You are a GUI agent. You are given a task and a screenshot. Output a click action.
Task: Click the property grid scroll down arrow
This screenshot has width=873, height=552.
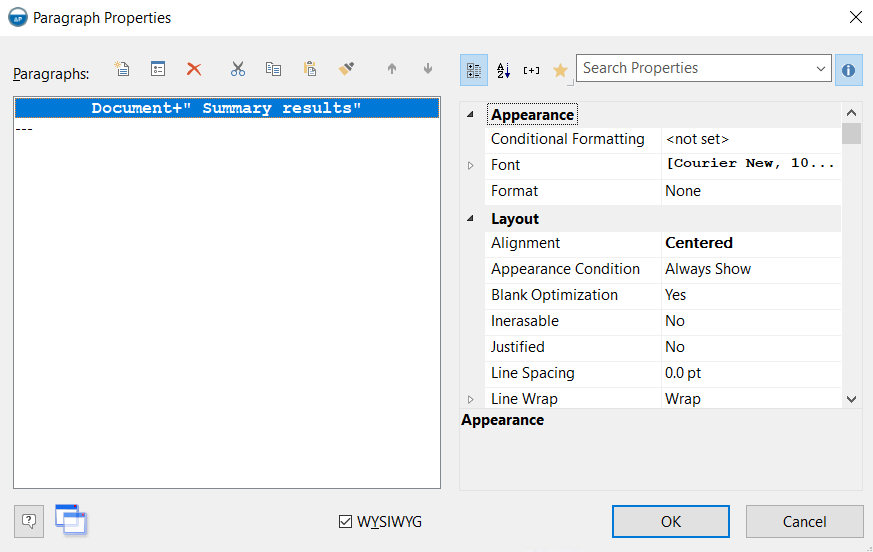pyautogui.click(x=851, y=399)
